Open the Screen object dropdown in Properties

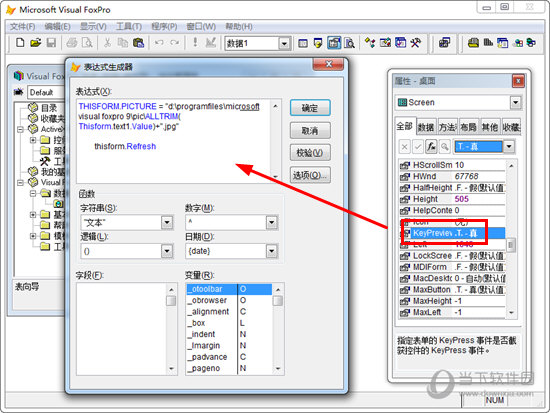[515, 102]
